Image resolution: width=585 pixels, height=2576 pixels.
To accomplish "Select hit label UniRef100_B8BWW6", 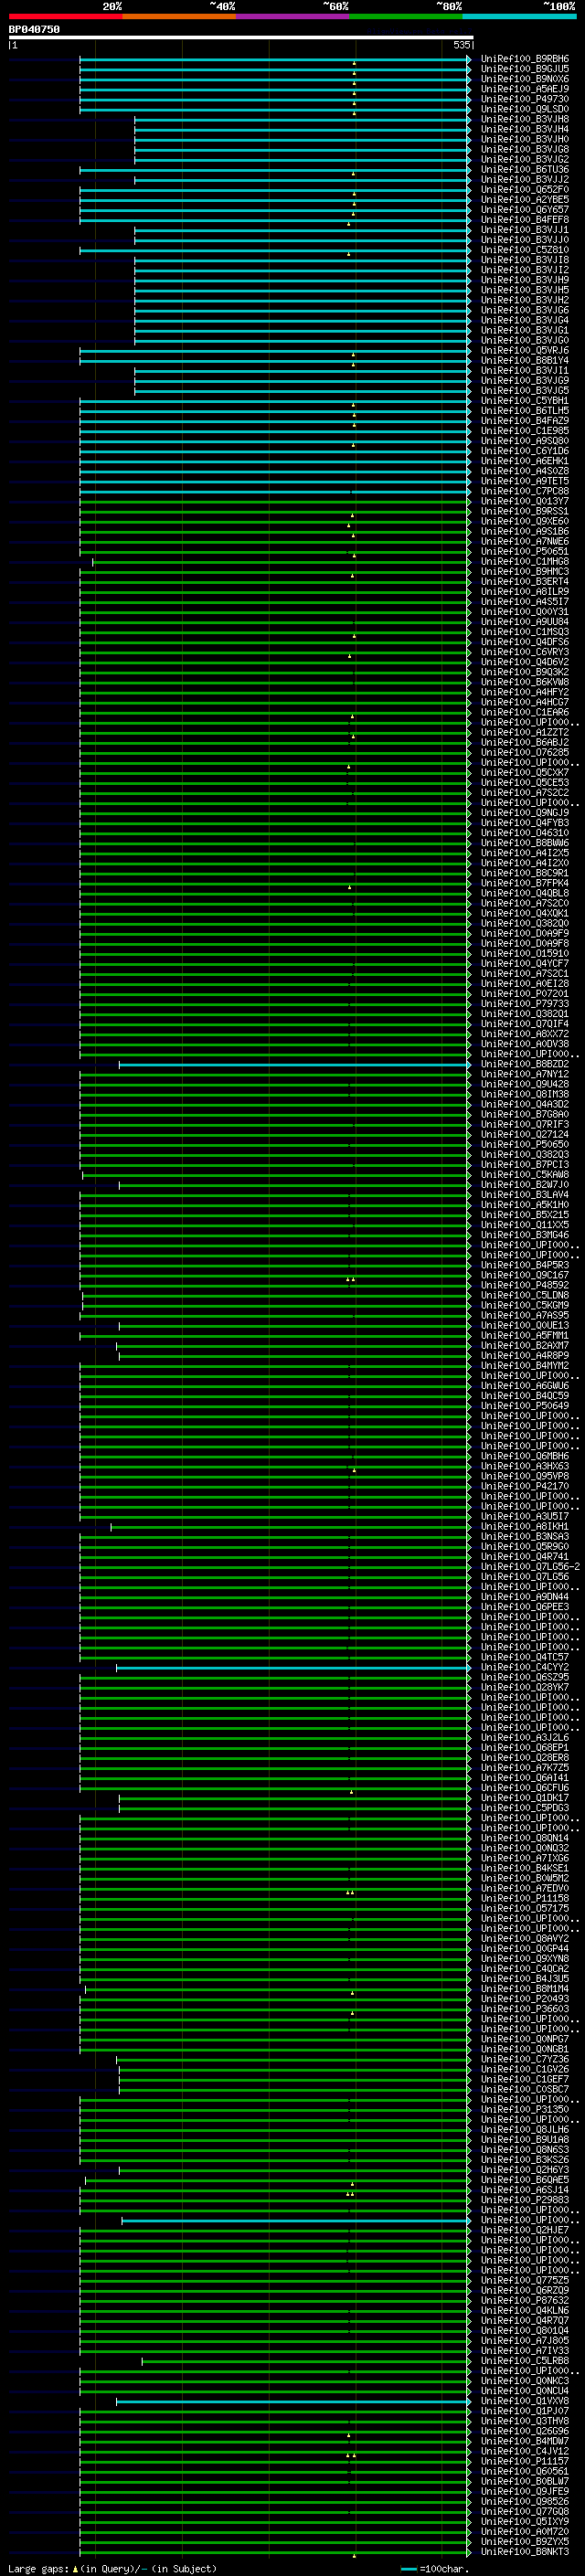I will (x=525, y=843).
